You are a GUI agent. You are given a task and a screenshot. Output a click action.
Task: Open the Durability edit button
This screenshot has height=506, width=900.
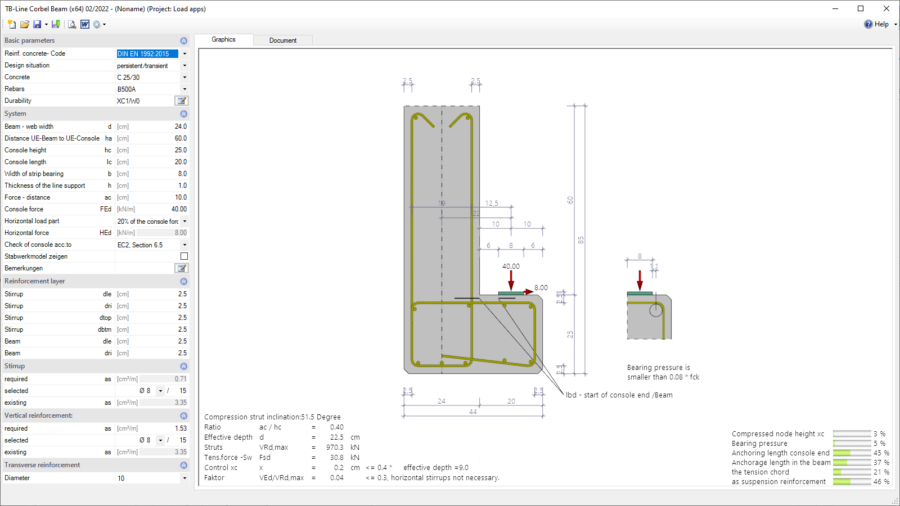pyautogui.click(x=182, y=101)
